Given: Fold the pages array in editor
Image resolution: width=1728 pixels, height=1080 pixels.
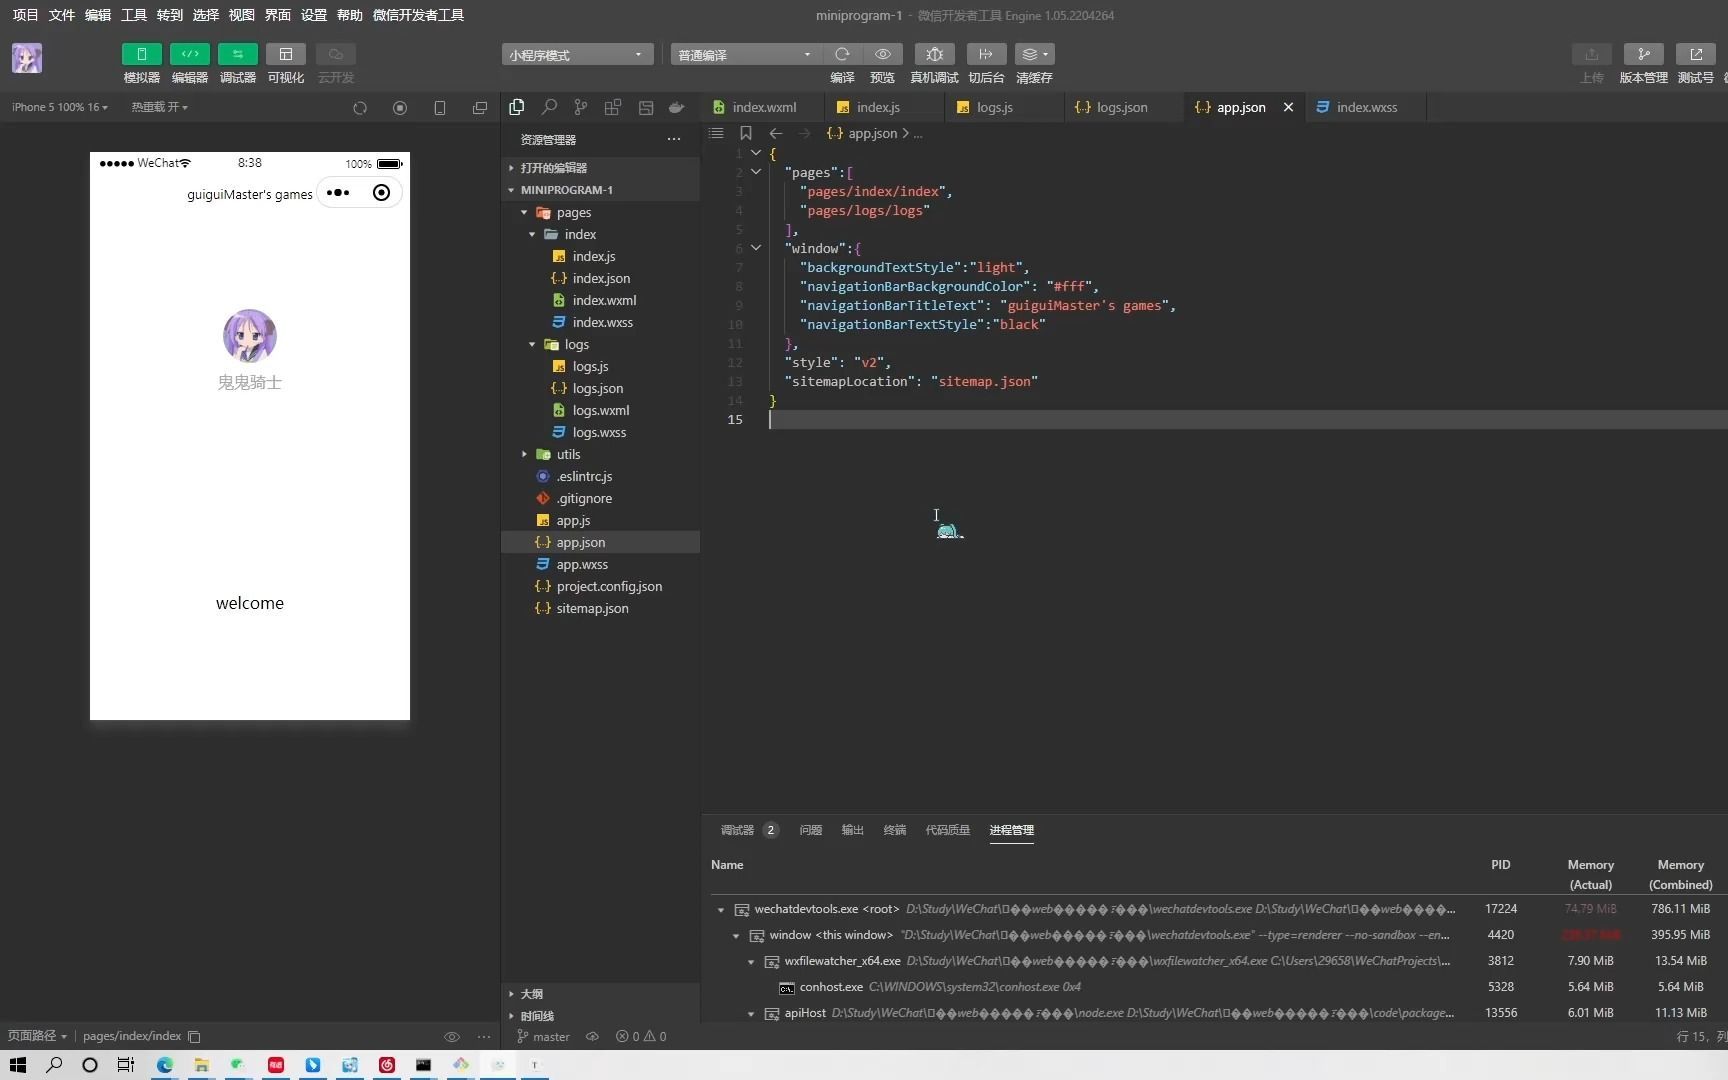Looking at the screenshot, I should click(x=756, y=172).
